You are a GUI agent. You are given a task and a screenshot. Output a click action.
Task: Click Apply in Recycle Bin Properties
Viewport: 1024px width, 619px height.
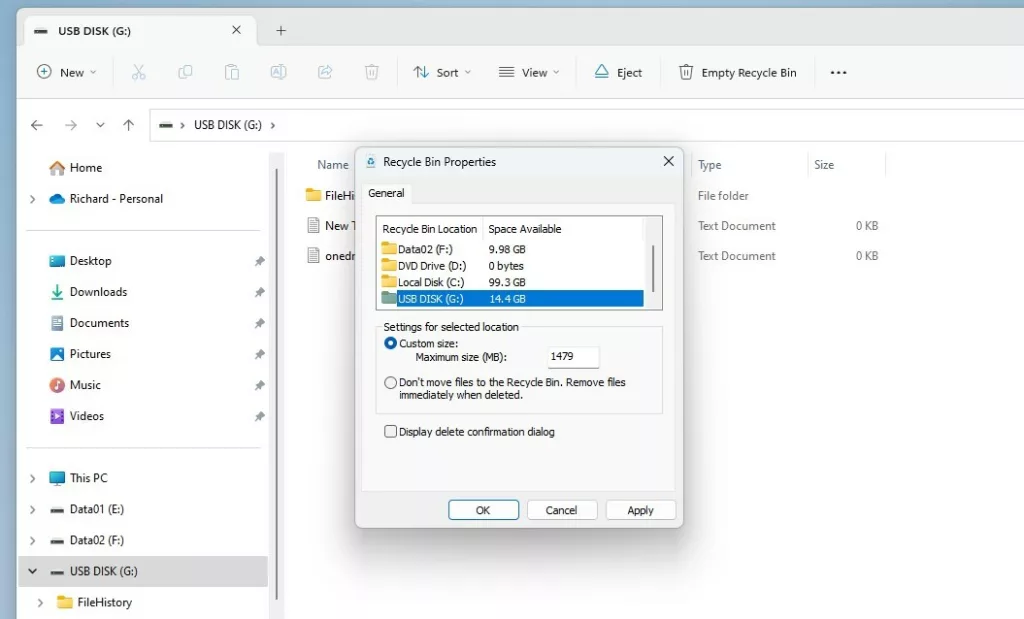coord(641,510)
